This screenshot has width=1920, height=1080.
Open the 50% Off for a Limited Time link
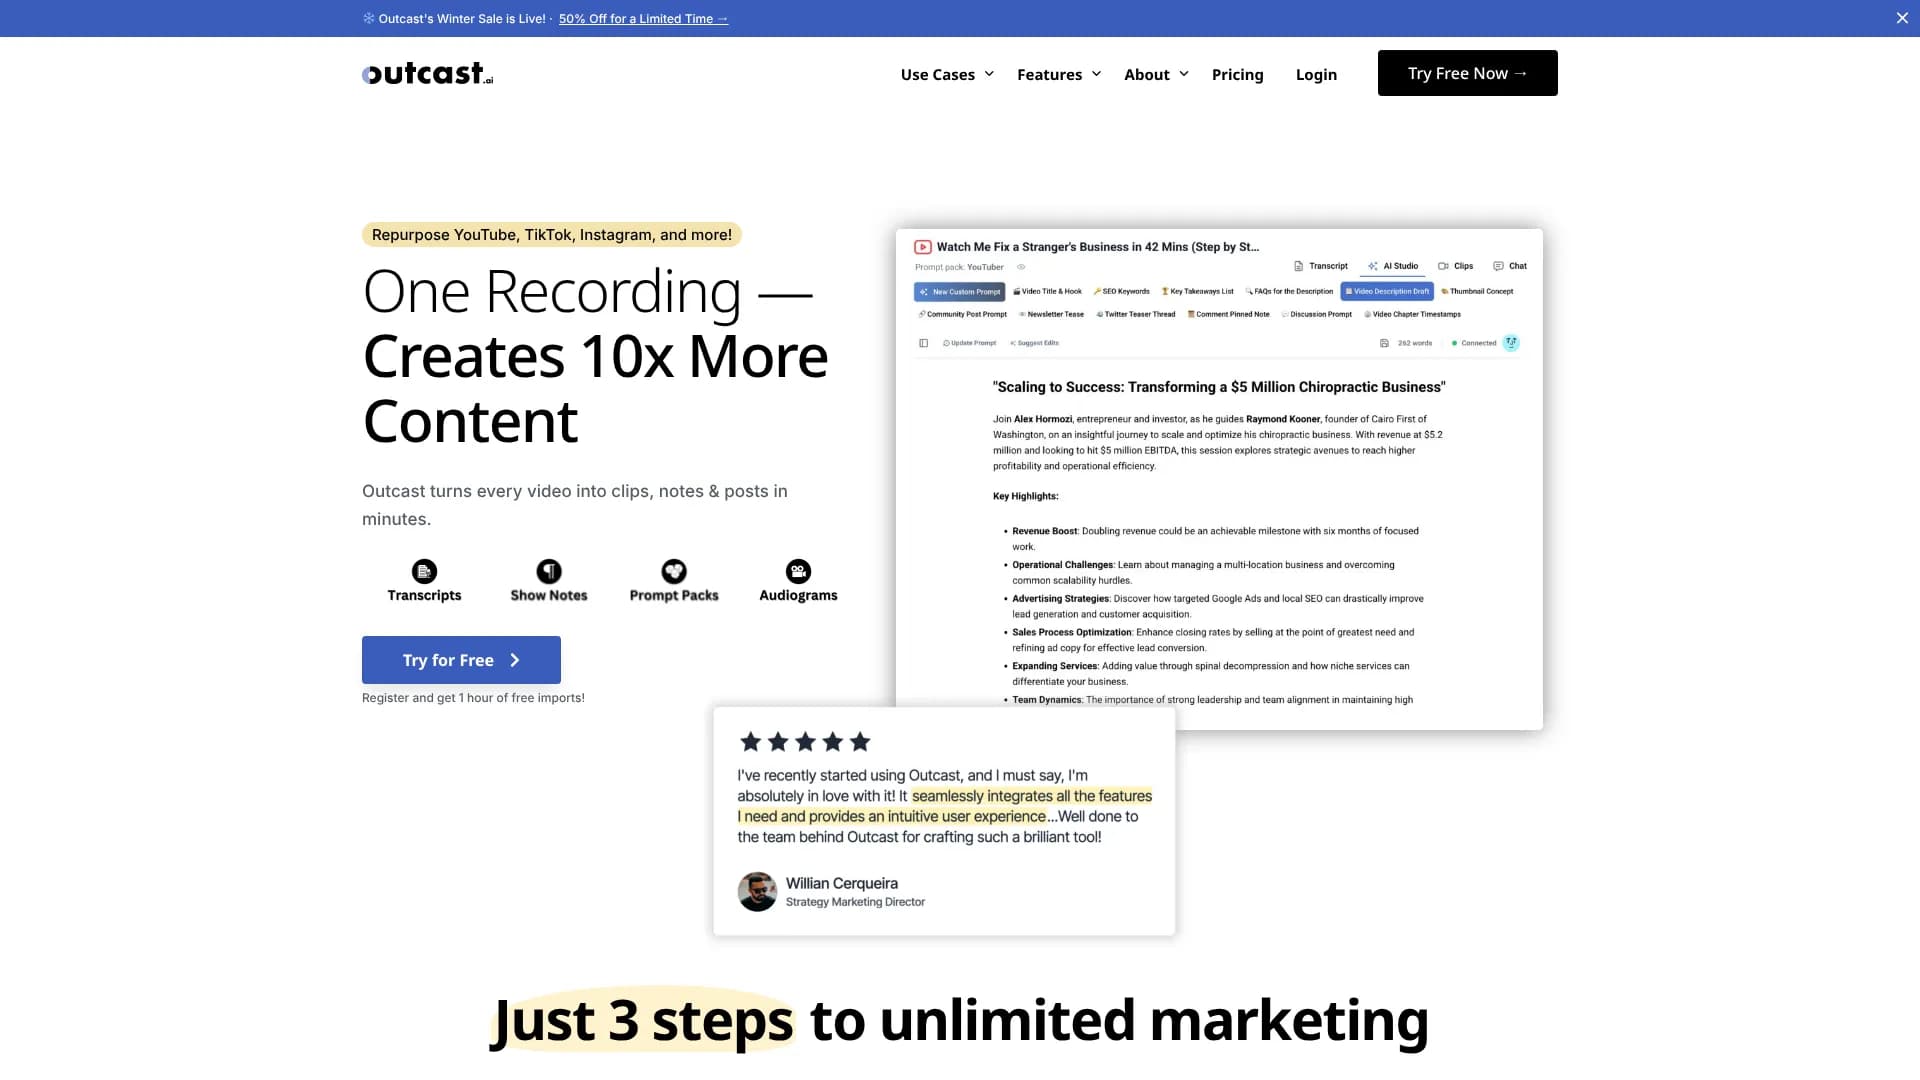(x=643, y=19)
